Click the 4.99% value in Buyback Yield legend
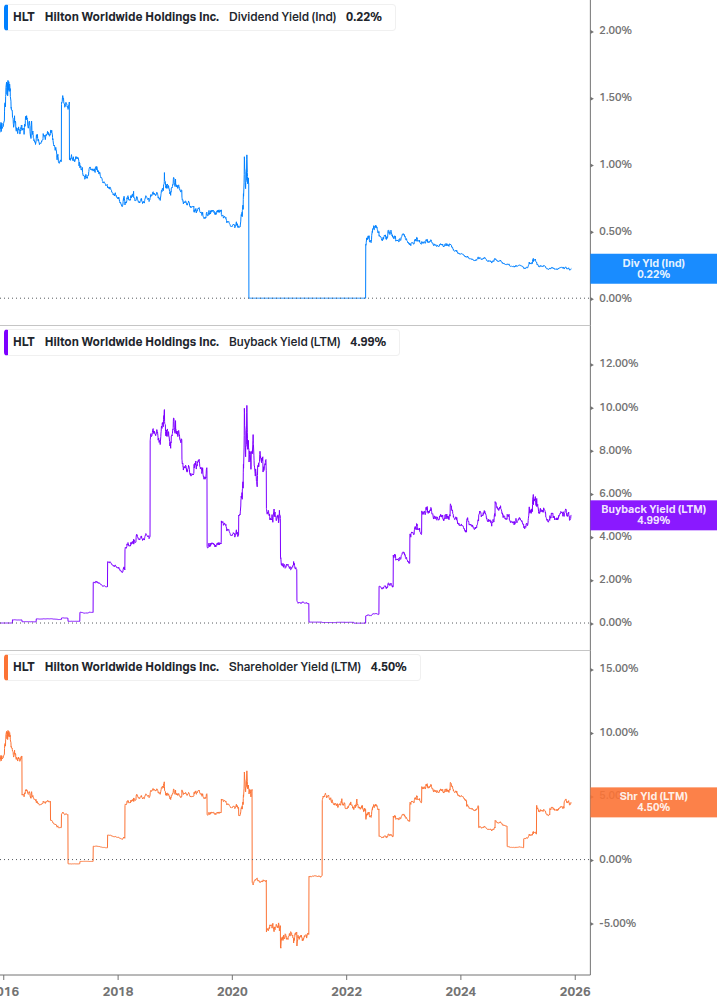717x1005 pixels. click(x=368, y=342)
